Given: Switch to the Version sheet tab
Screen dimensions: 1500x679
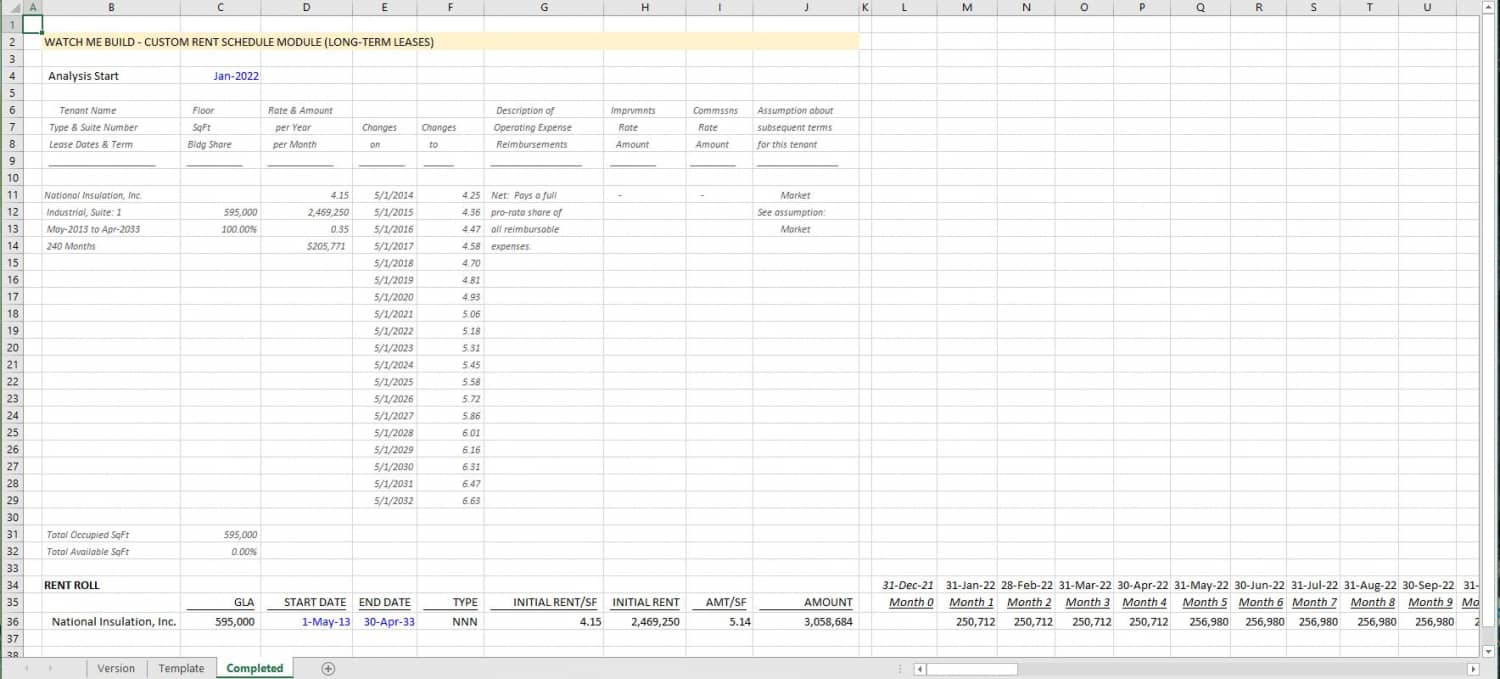Looking at the screenshot, I should pos(116,667).
